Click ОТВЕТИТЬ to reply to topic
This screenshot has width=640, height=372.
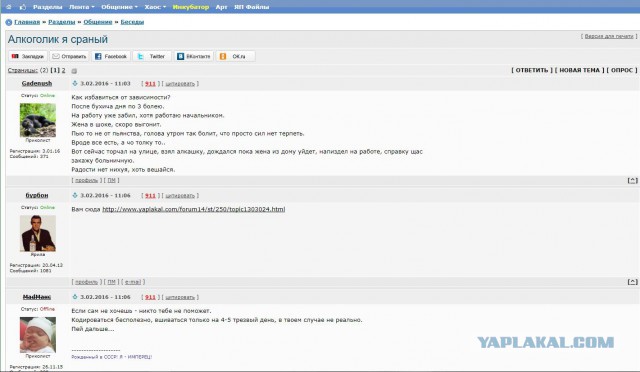(x=531, y=70)
